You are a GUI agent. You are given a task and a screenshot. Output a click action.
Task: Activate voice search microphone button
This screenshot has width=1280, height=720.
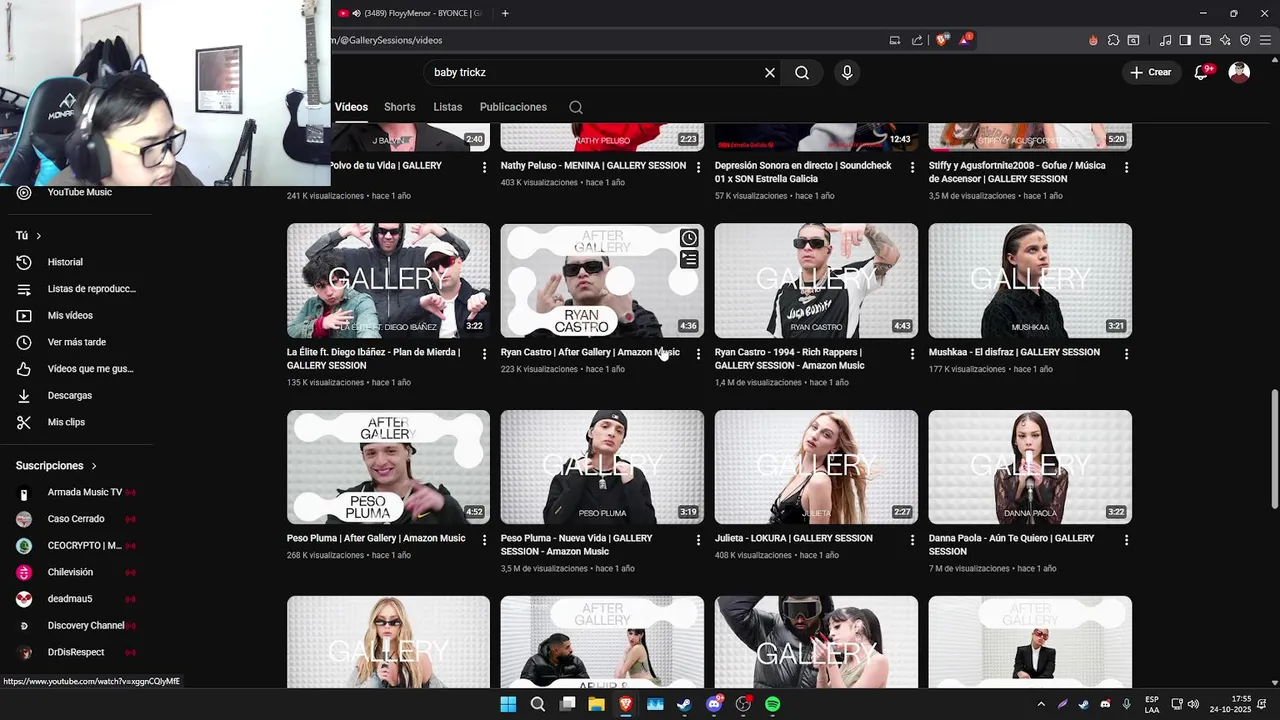847,73
